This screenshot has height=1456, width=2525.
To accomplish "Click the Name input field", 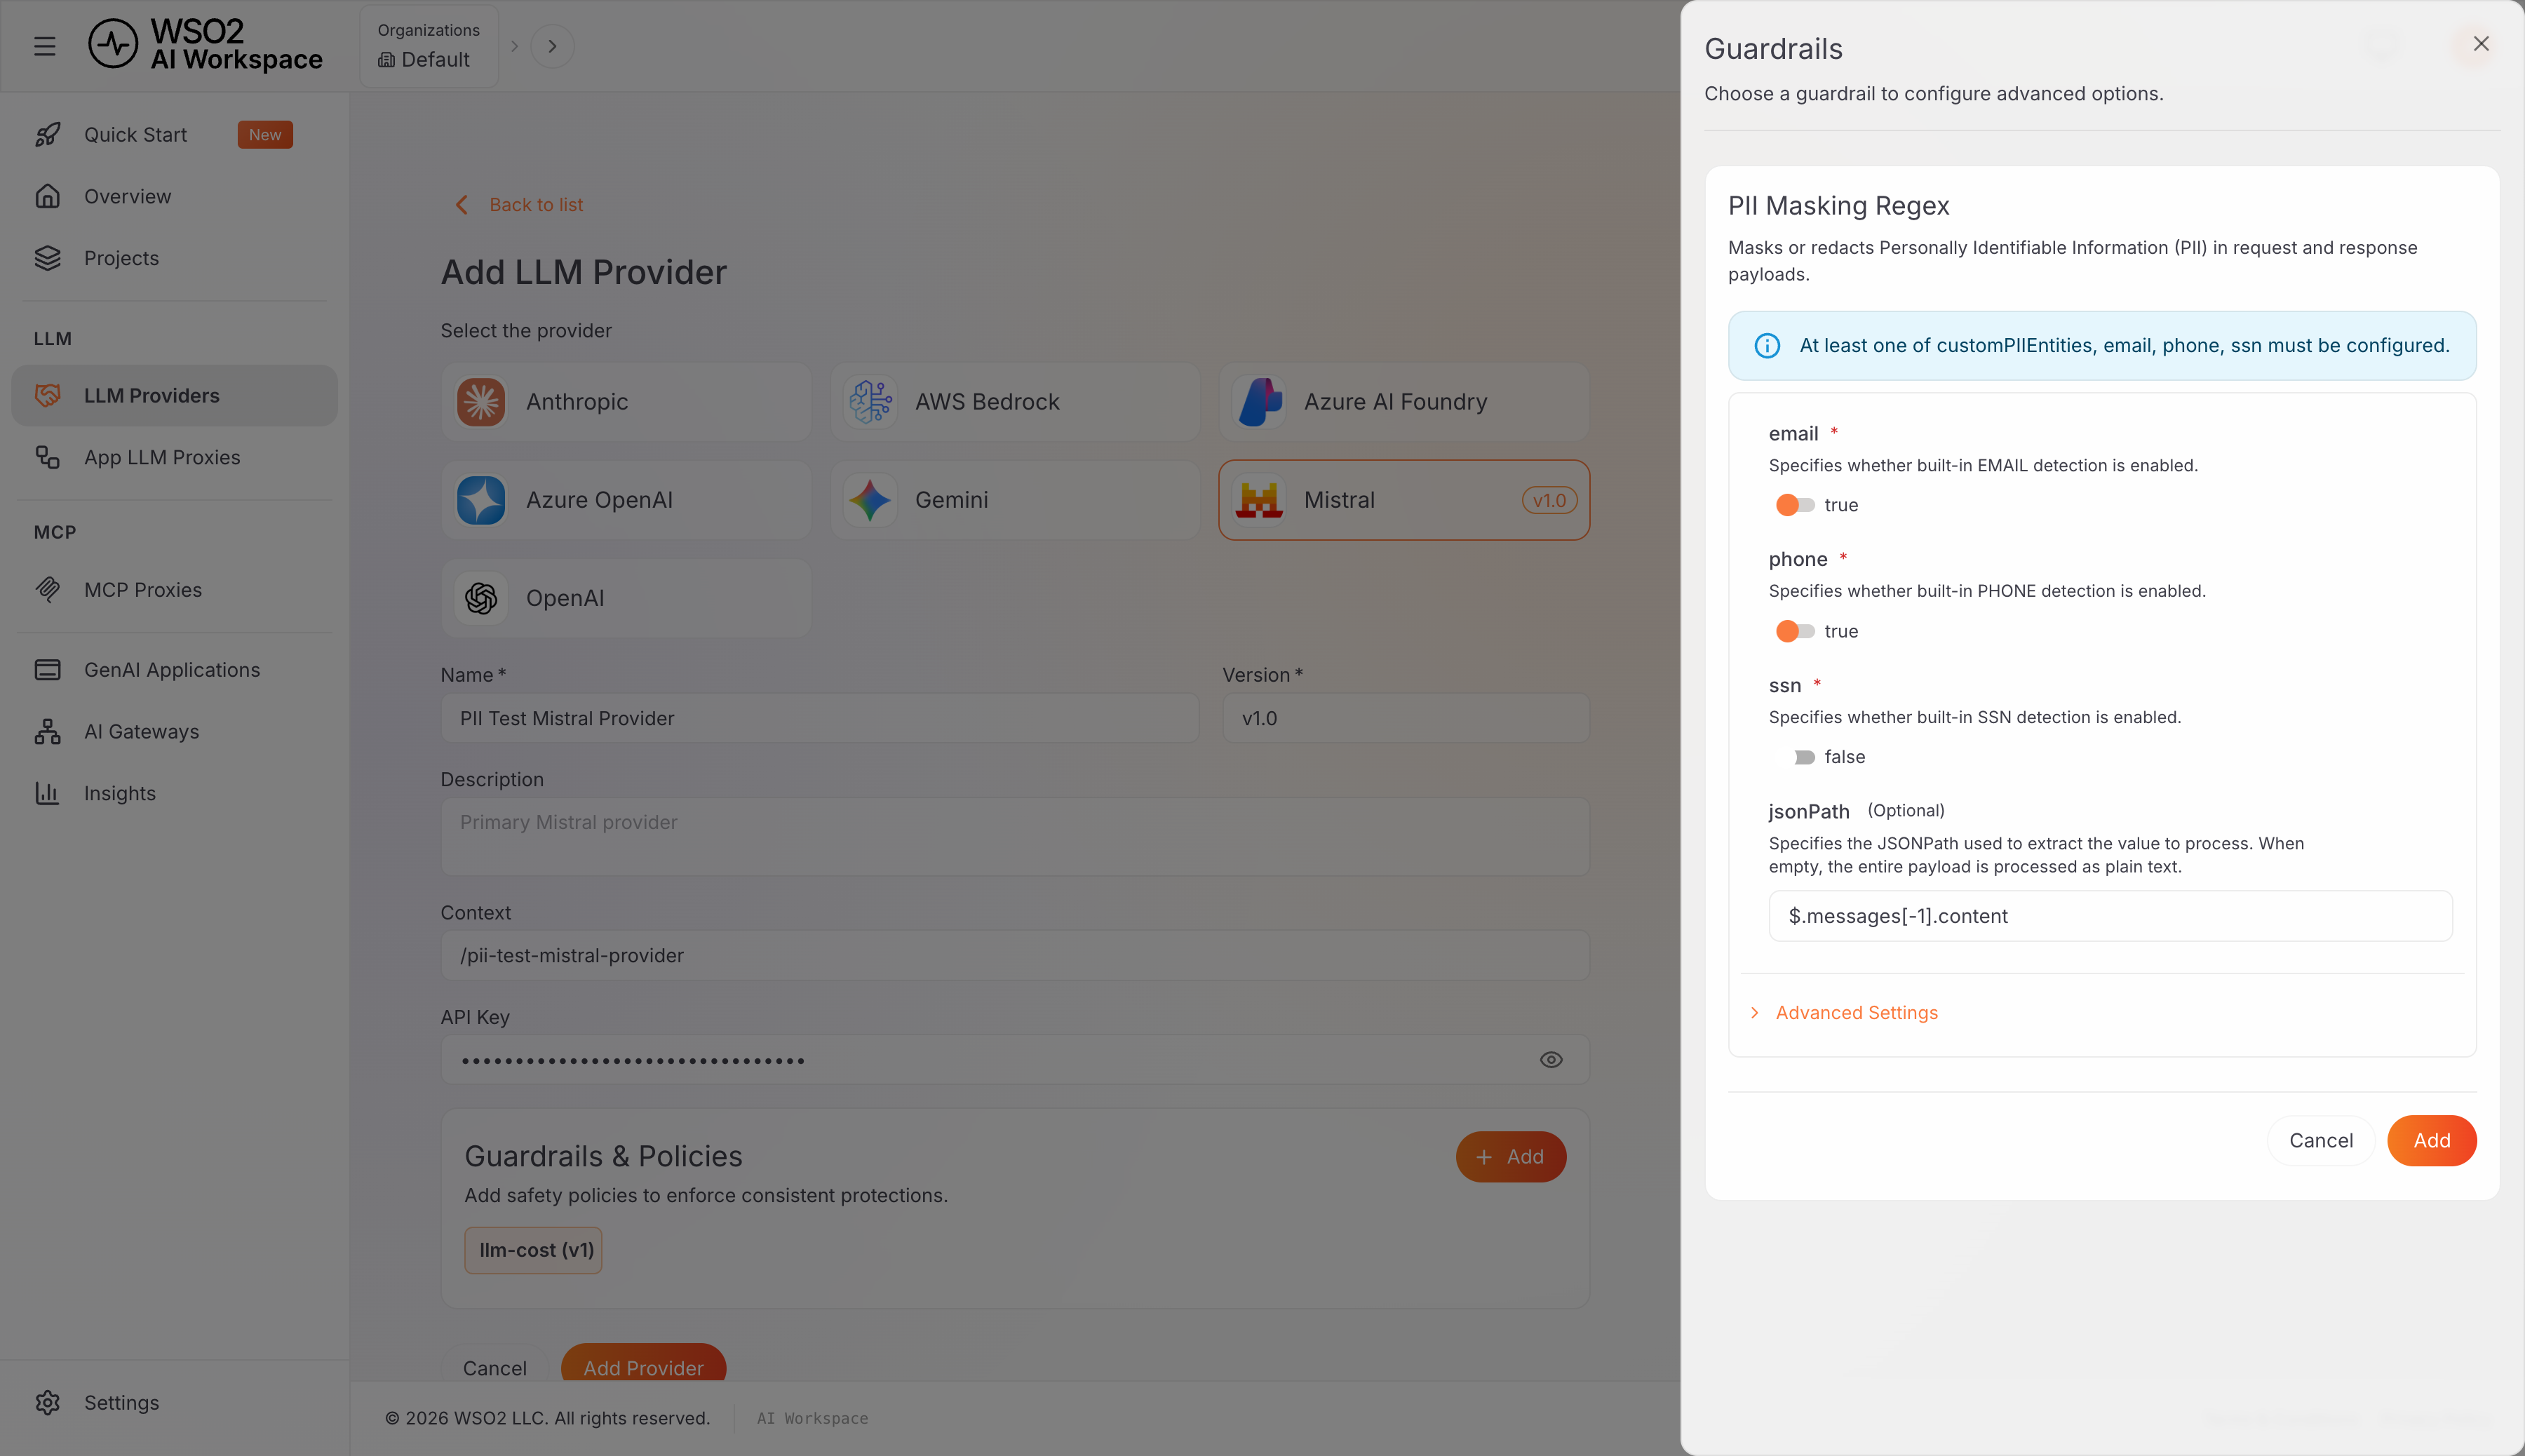I will pyautogui.click(x=820, y=718).
